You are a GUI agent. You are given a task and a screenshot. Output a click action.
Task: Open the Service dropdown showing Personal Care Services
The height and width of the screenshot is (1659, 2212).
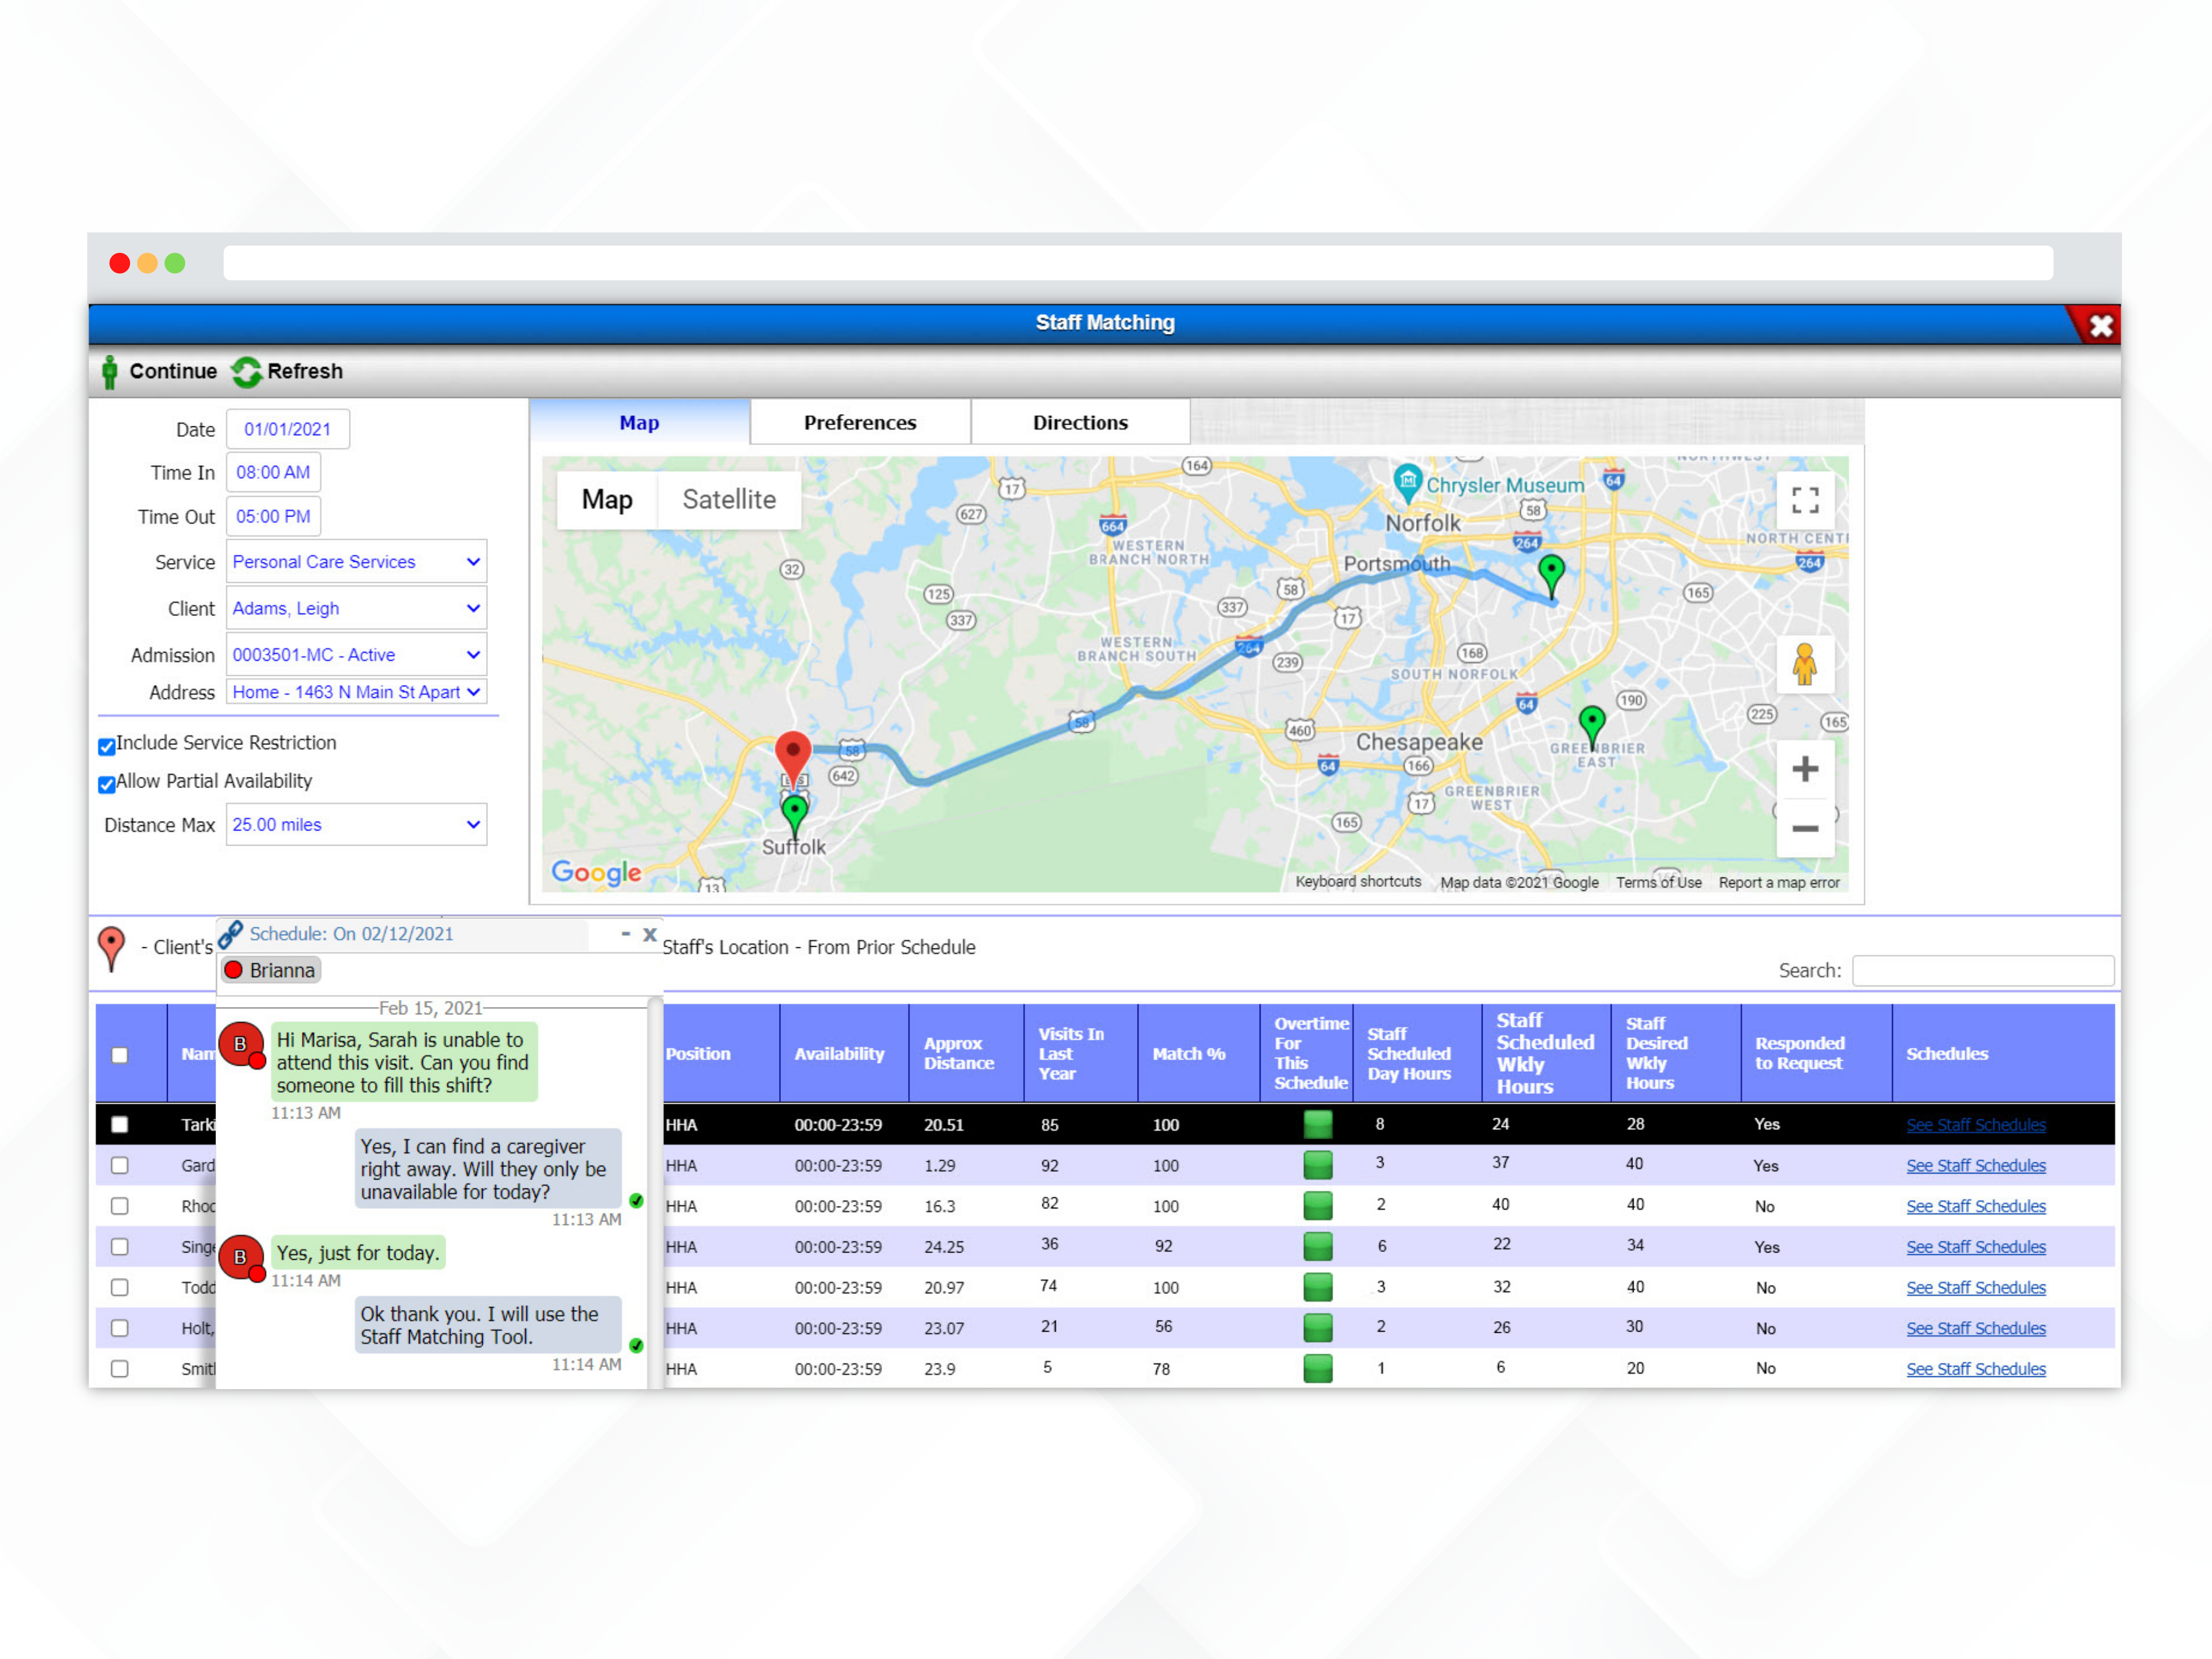click(472, 561)
